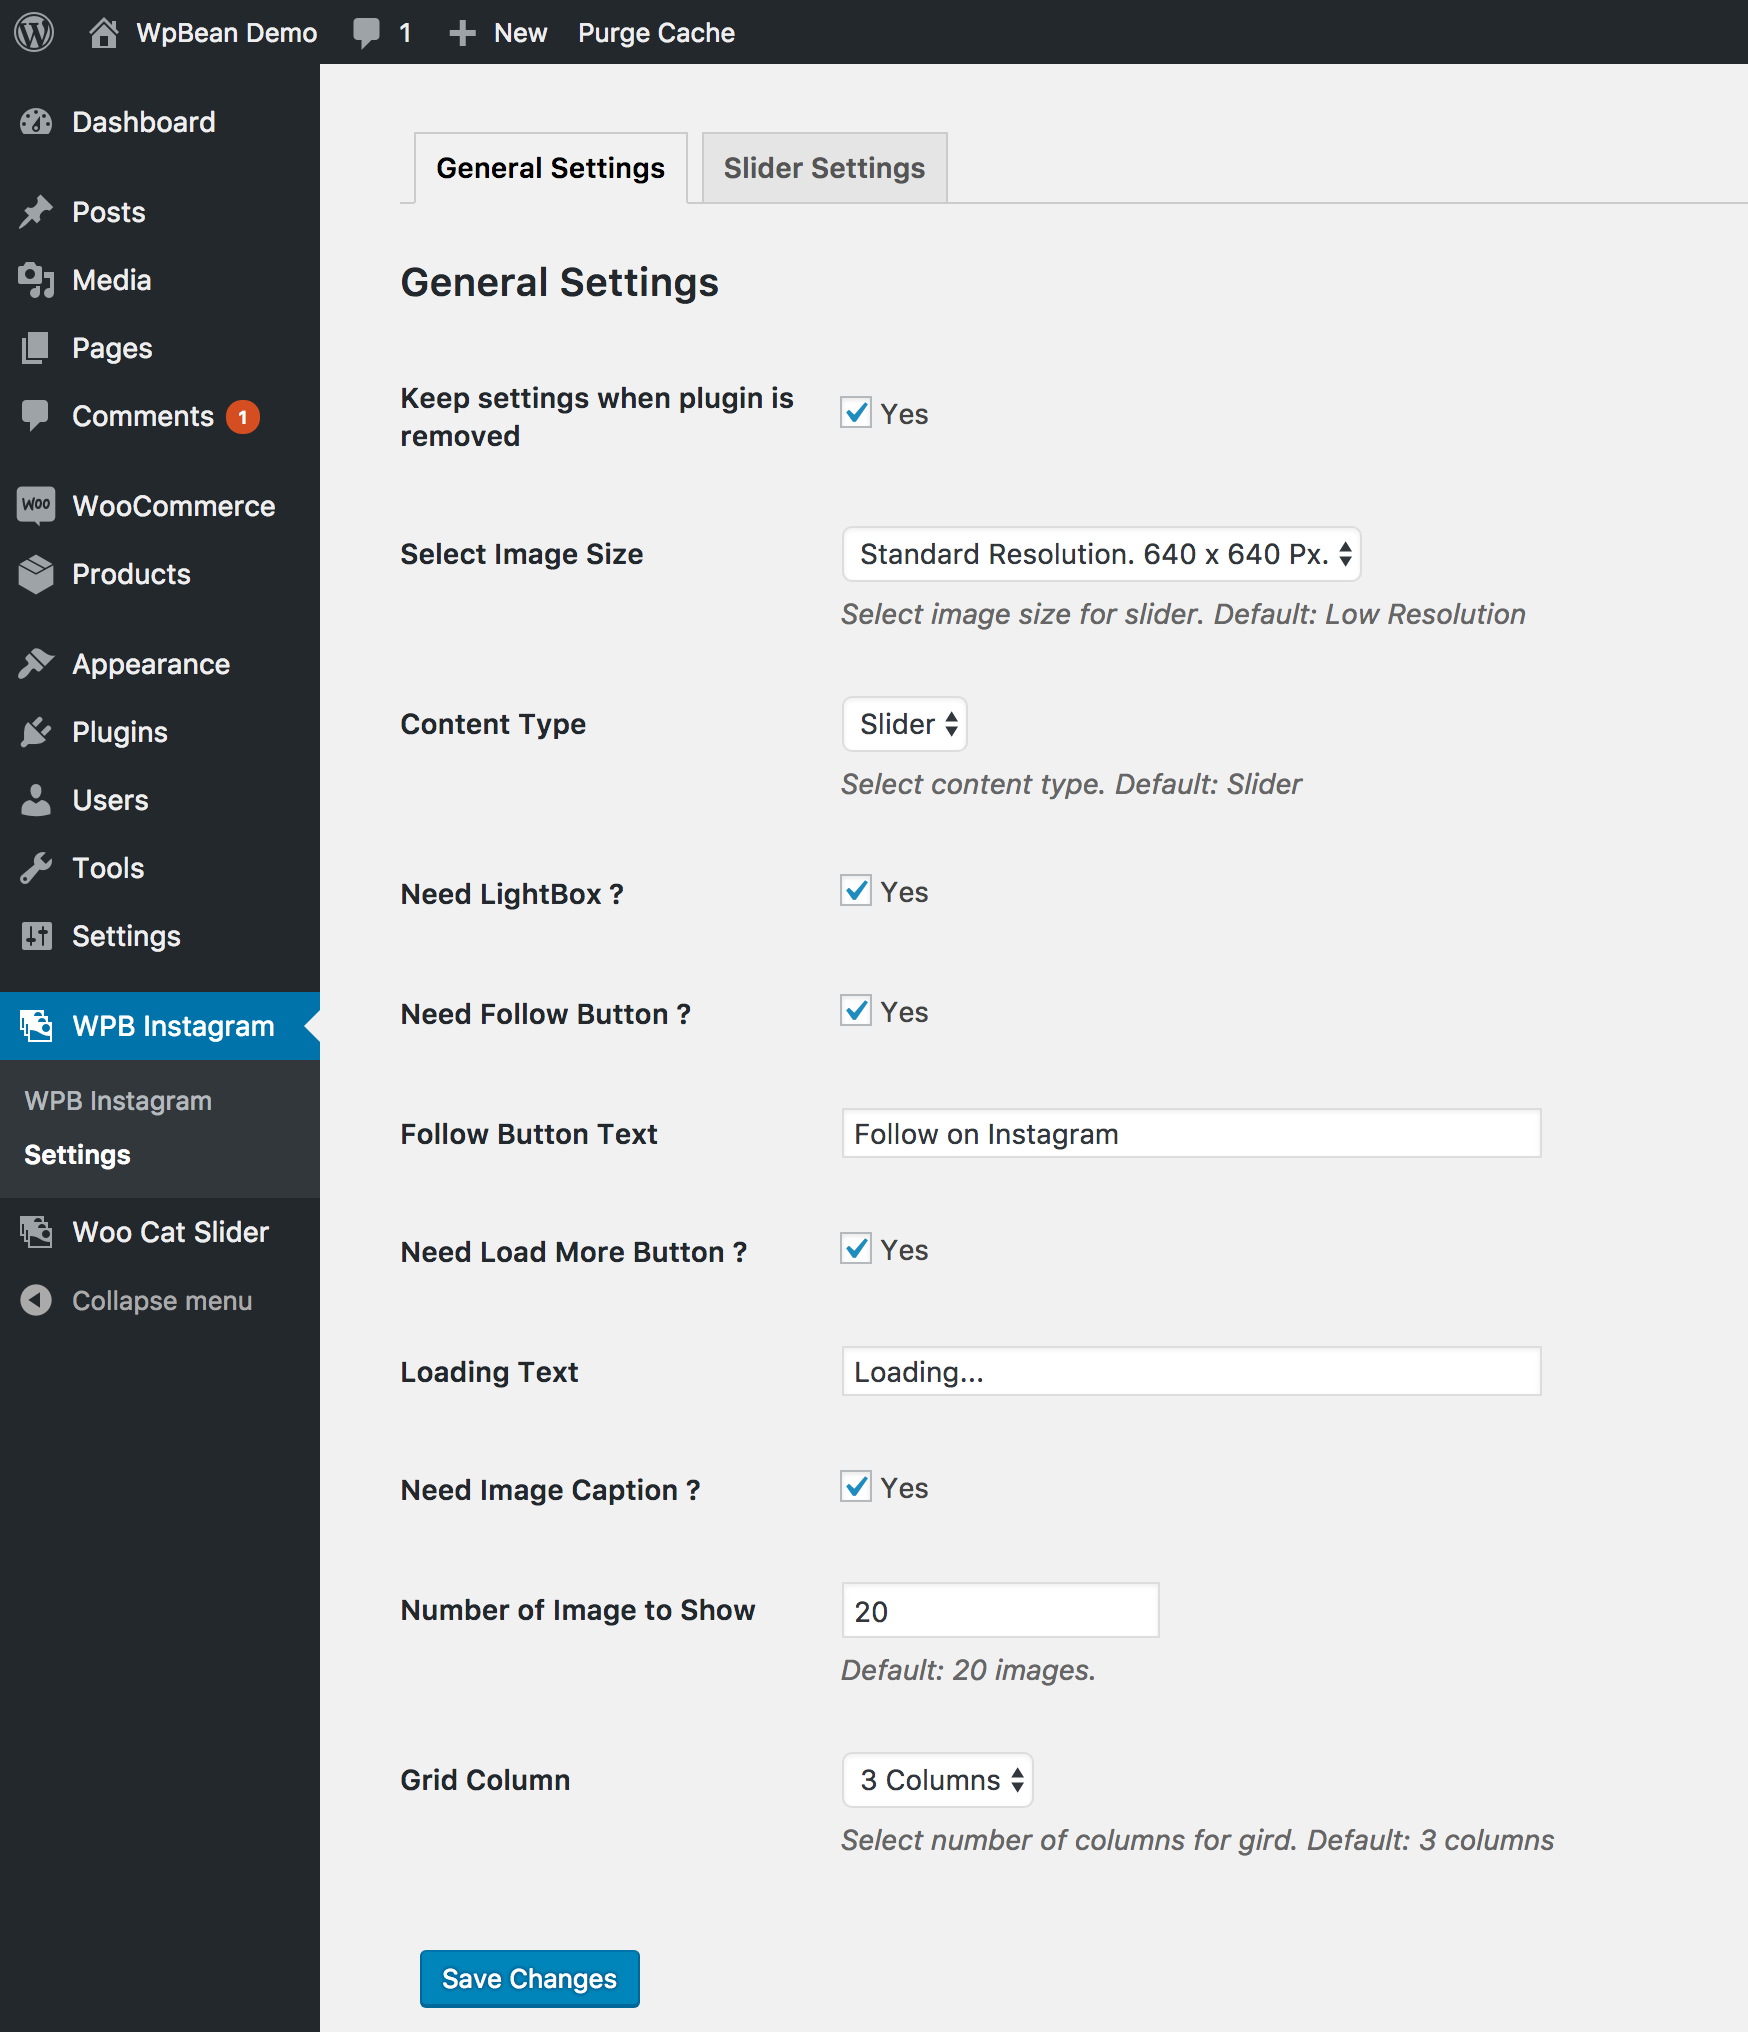Click the Dashboard gauge icon
This screenshot has width=1748, height=2032.
pyautogui.click(x=36, y=122)
